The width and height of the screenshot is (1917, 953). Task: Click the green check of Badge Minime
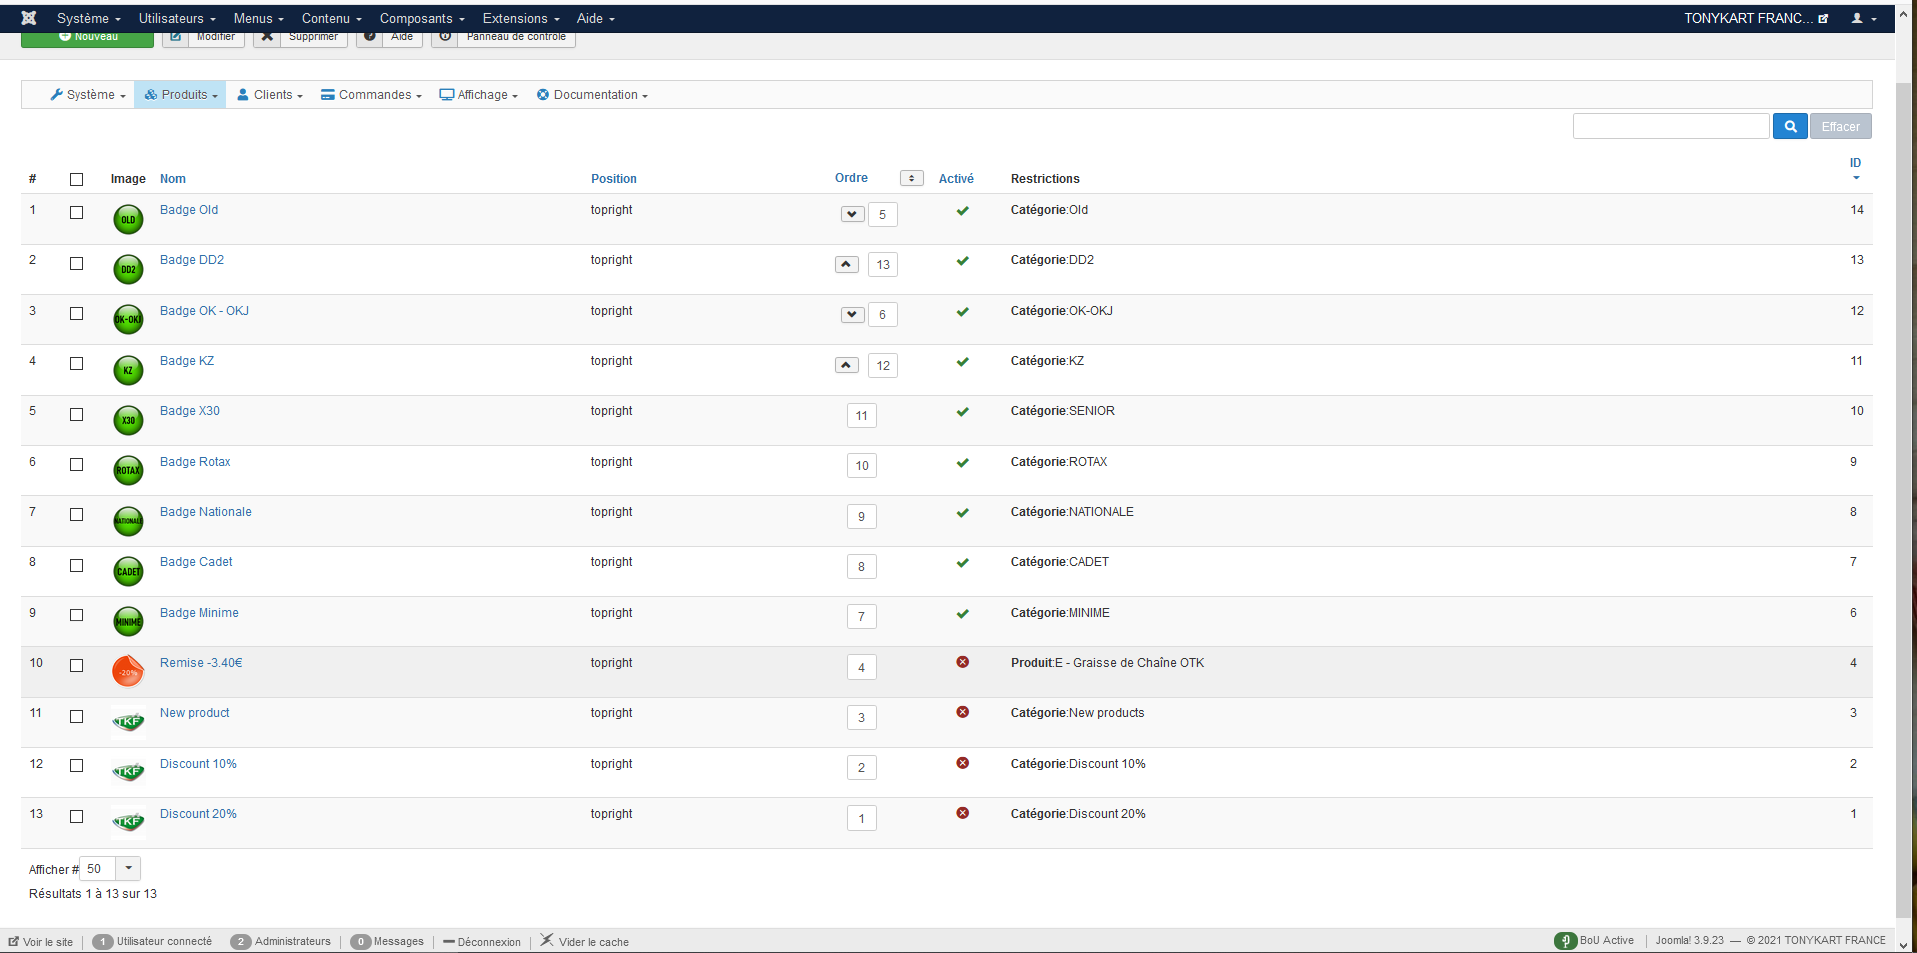click(962, 613)
